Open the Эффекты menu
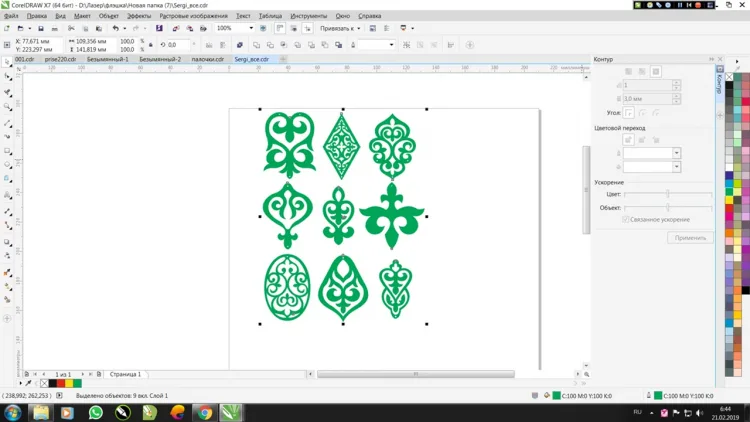Image resolution: width=750 pixels, height=422 pixels. point(139,16)
